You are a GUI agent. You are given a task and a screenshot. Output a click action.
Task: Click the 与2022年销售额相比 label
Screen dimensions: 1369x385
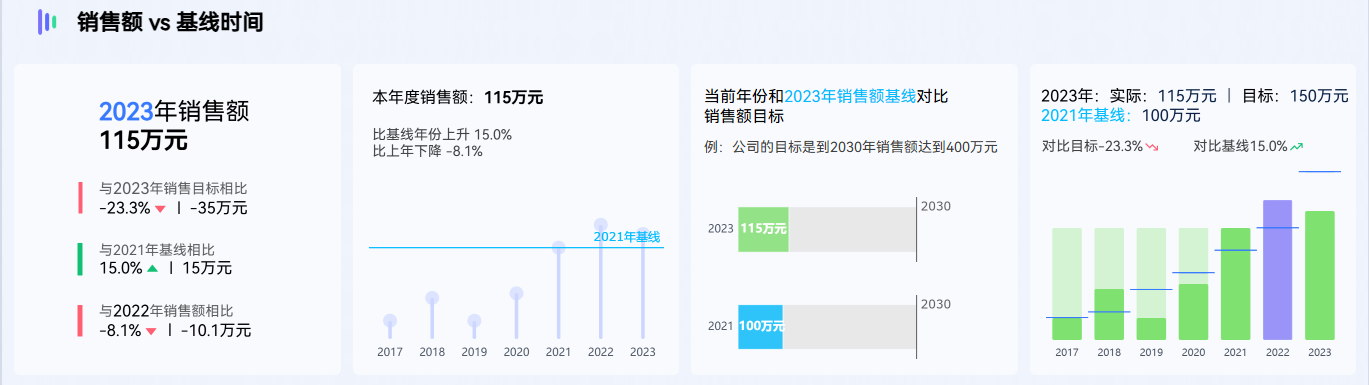click(166, 311)
